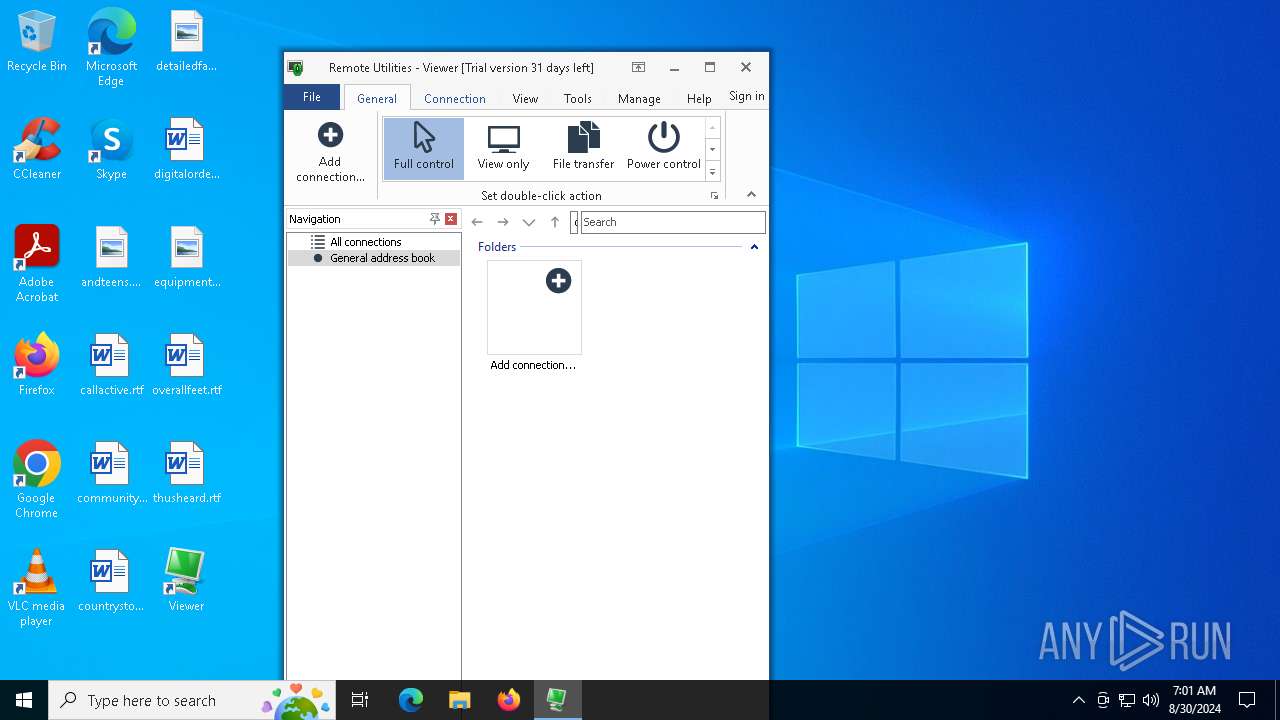Viewport: 1280px width, 720px height.
Task: Expand the connection modes gallery
Action: click(x=713, y=172)
